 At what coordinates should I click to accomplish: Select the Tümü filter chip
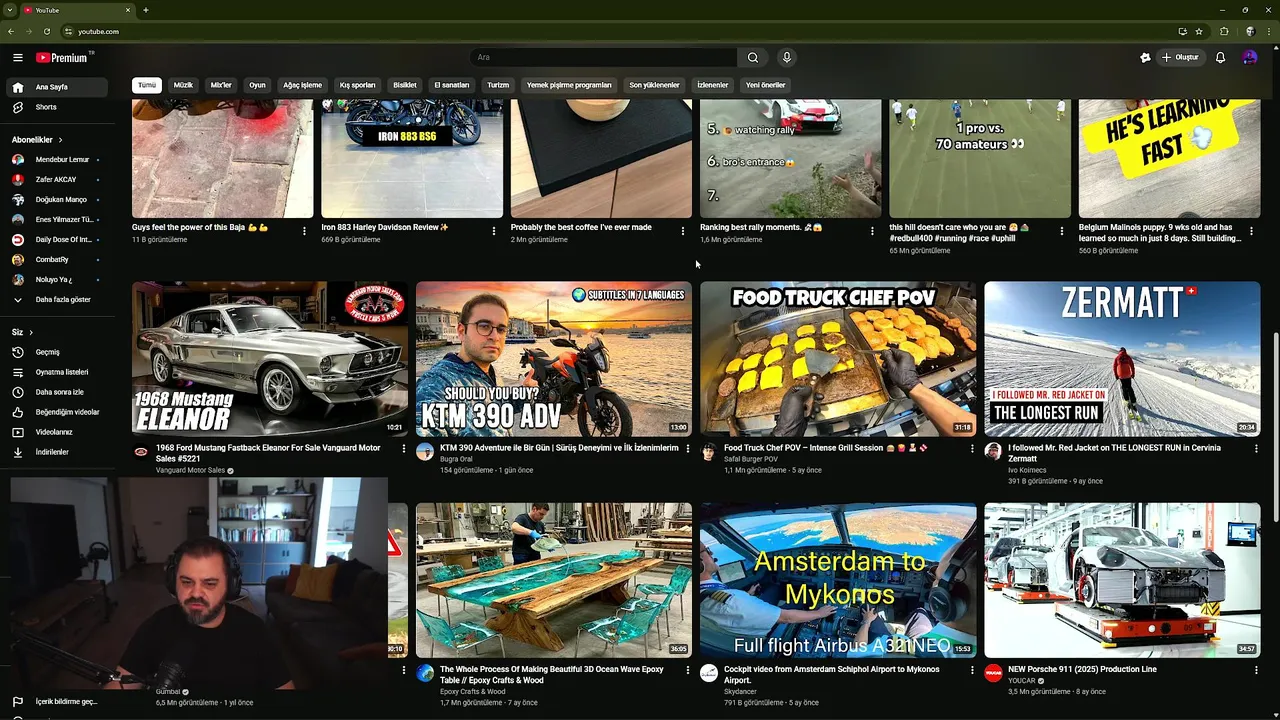click(147, 85)
